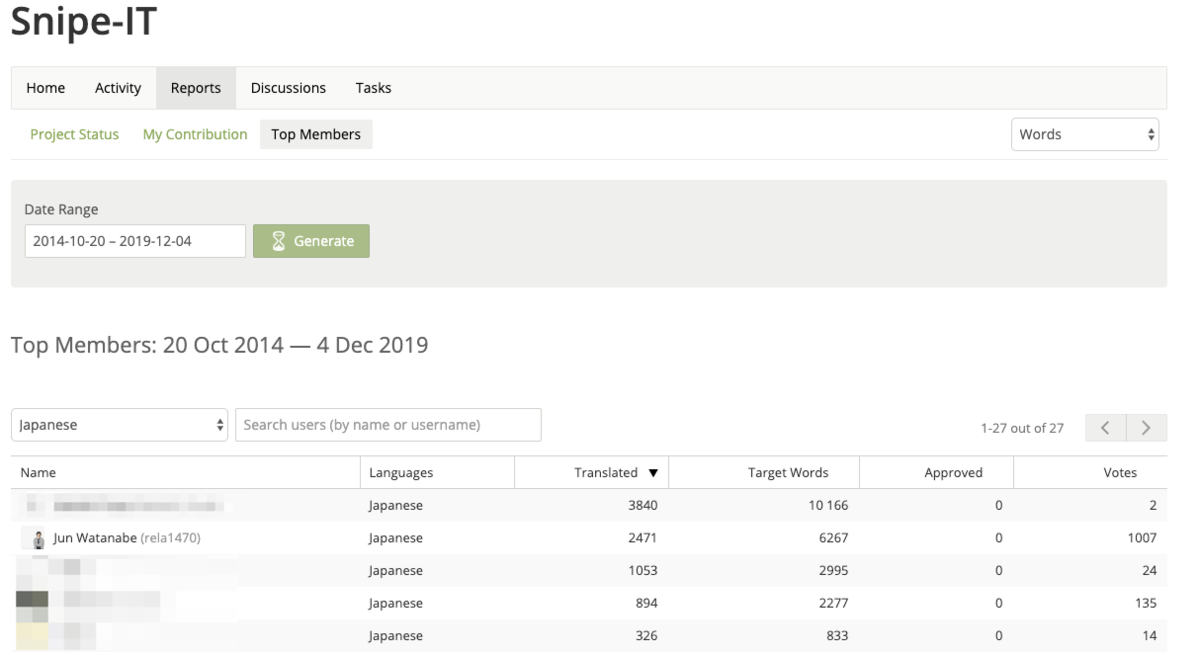Sort by the Translated column header
This screenshot has width=1200, height=655.
(606, 473)
